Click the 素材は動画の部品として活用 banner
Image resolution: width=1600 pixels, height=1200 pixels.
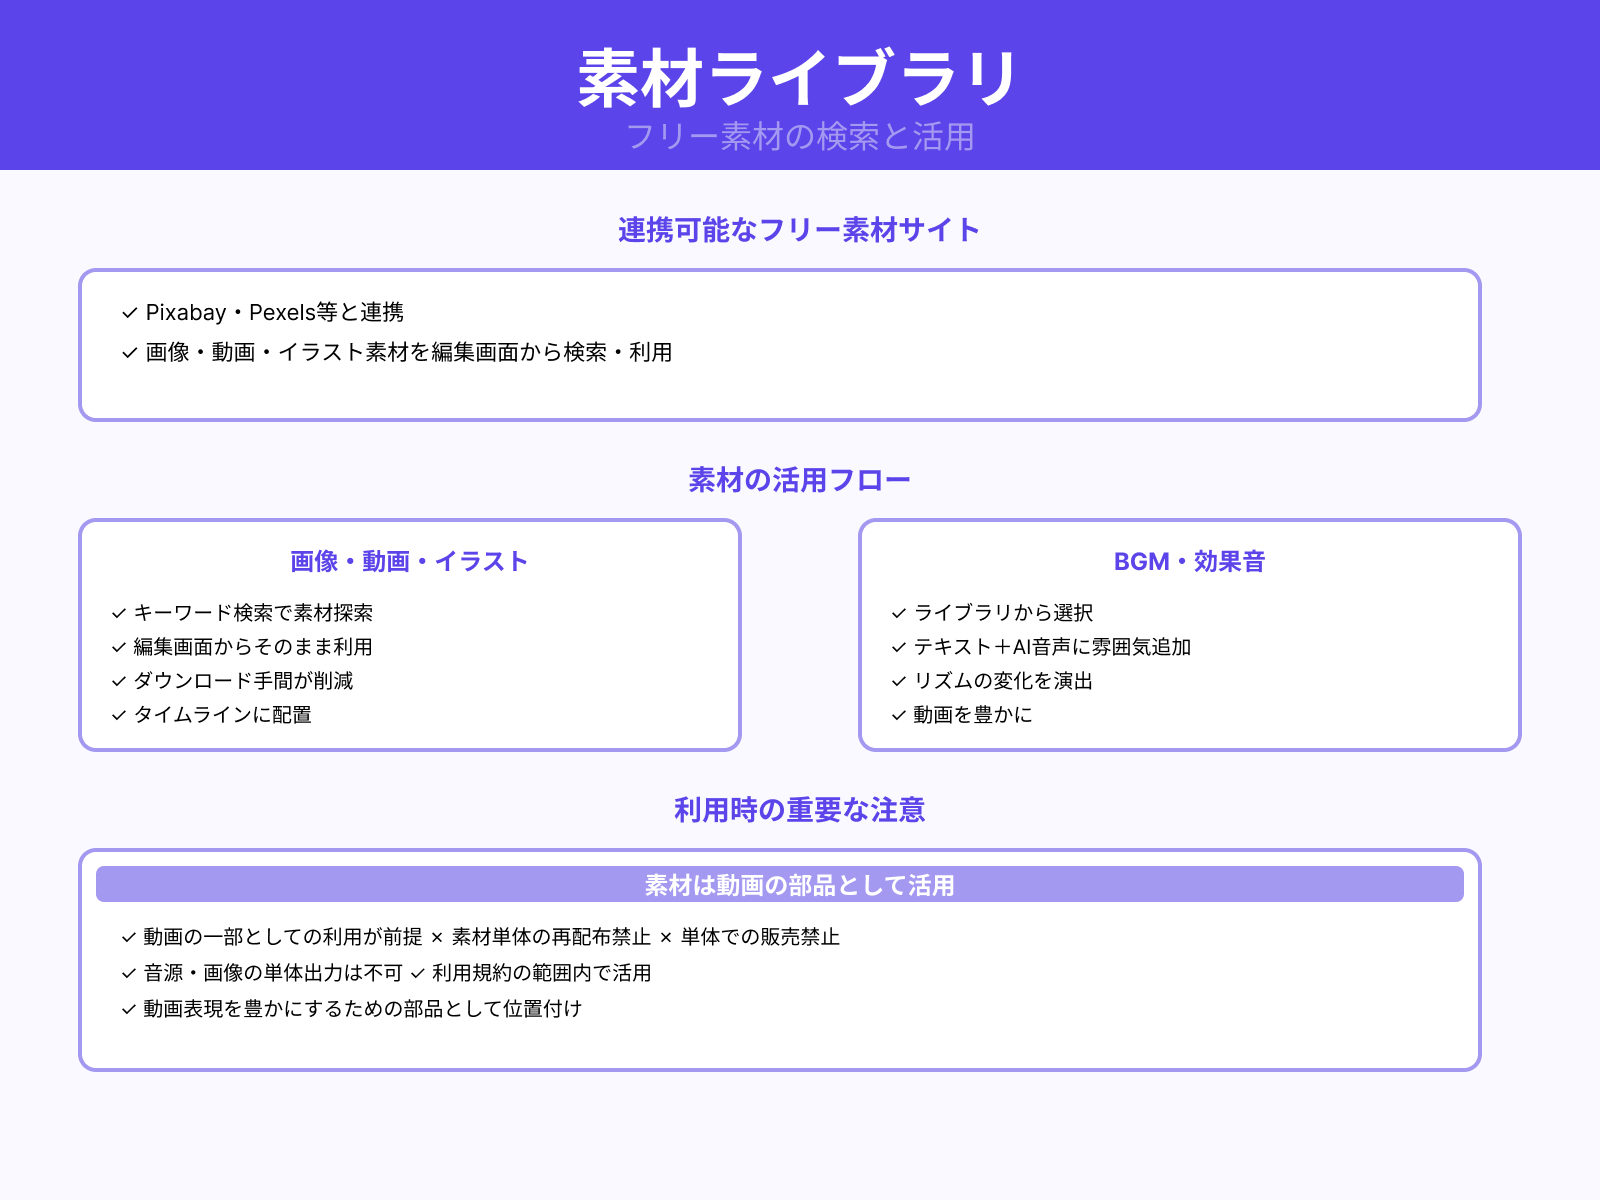(x=800, y=884)
